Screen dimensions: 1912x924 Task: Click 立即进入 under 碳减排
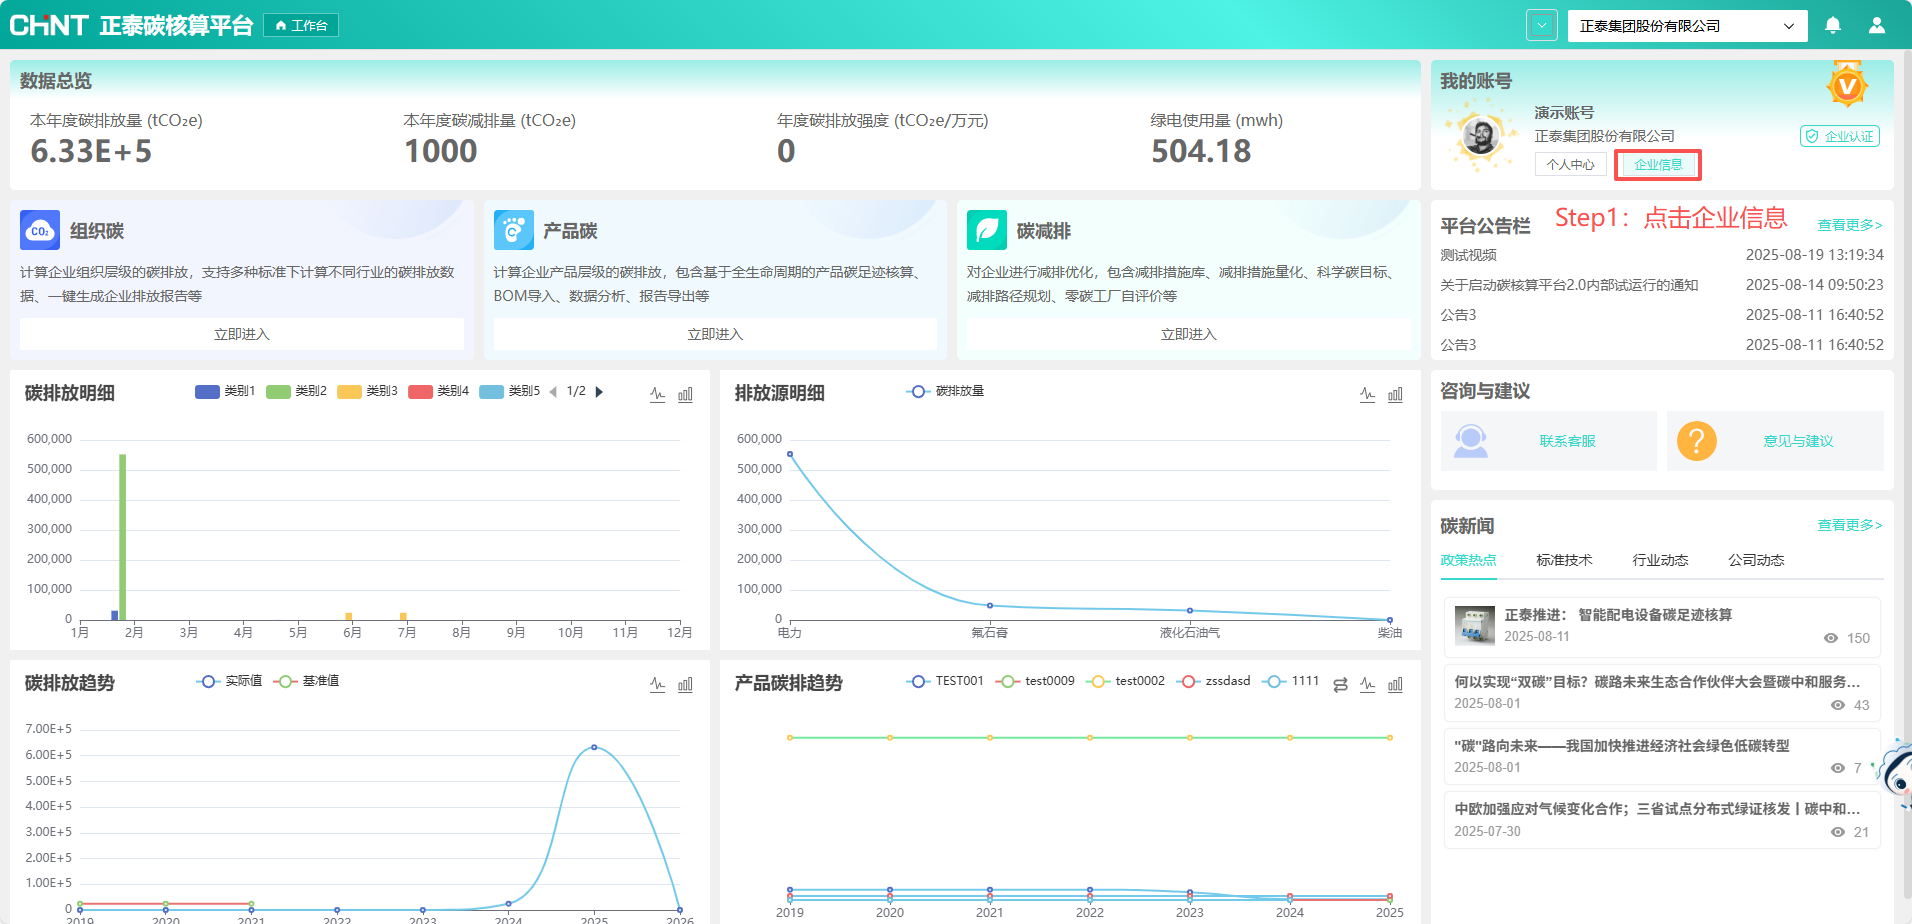click(x=1188, y=334)
